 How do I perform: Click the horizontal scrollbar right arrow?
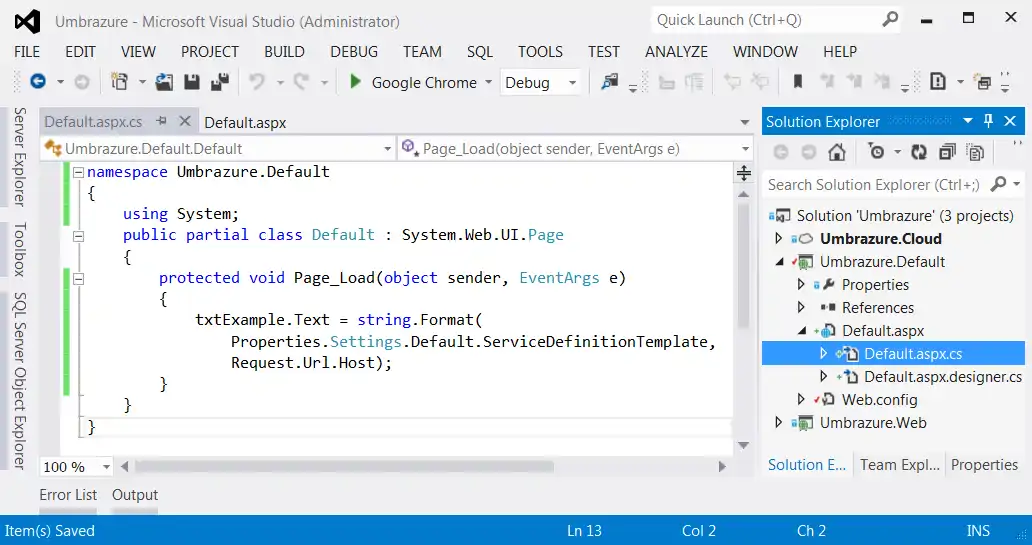[722, 467]
